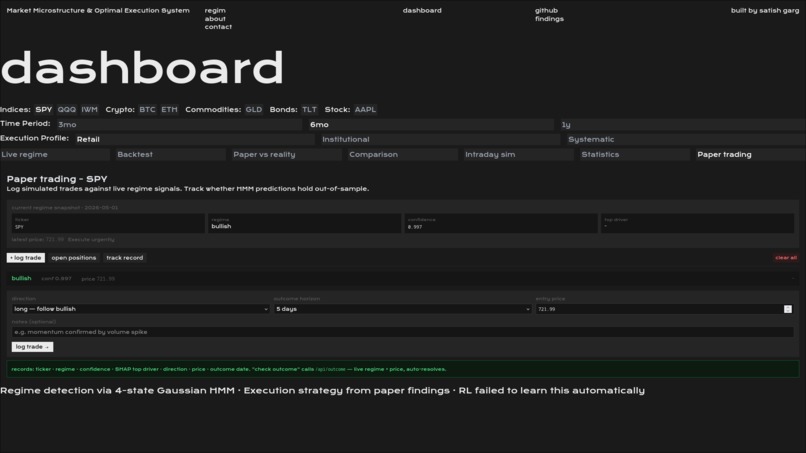806x453 pixels.
Task: Click the top driver snapshot cell
Action: tap(698, 223)
